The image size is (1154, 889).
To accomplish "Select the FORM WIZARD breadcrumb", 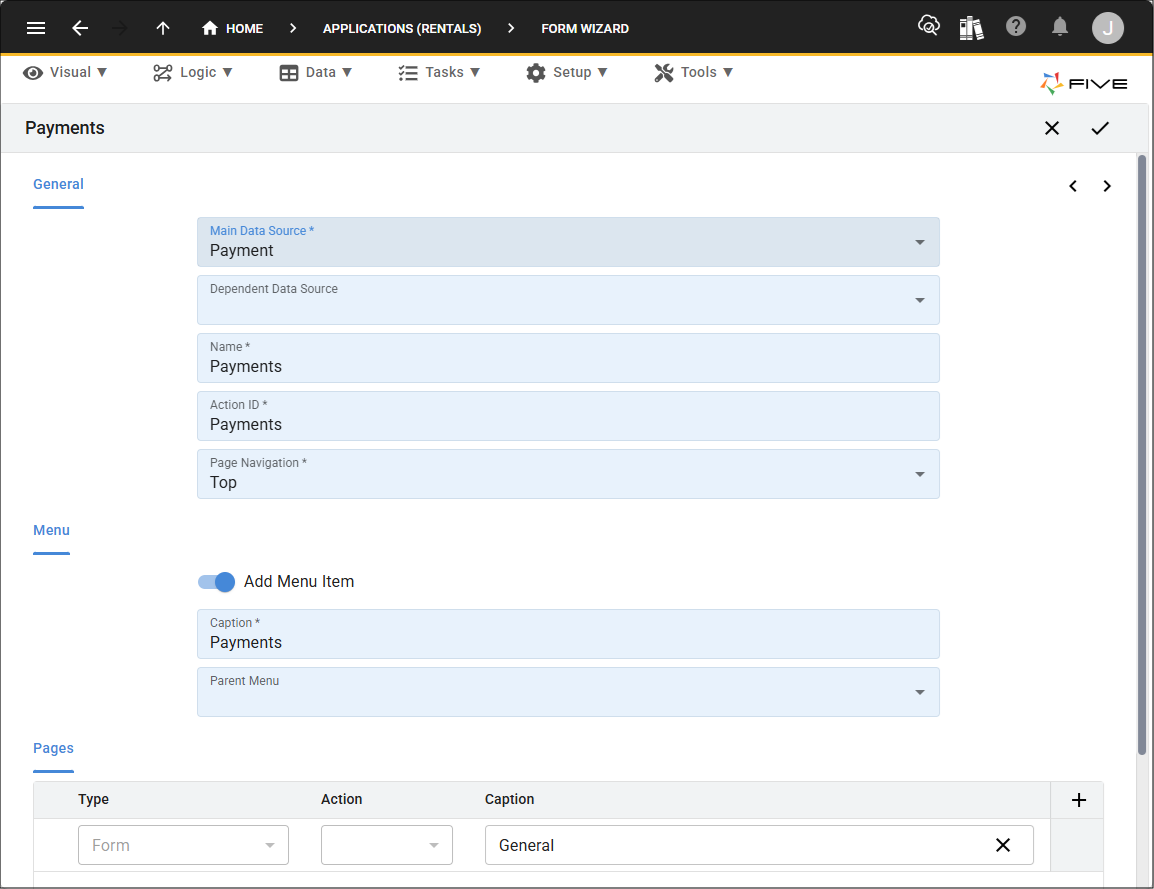I will point(585,29).
